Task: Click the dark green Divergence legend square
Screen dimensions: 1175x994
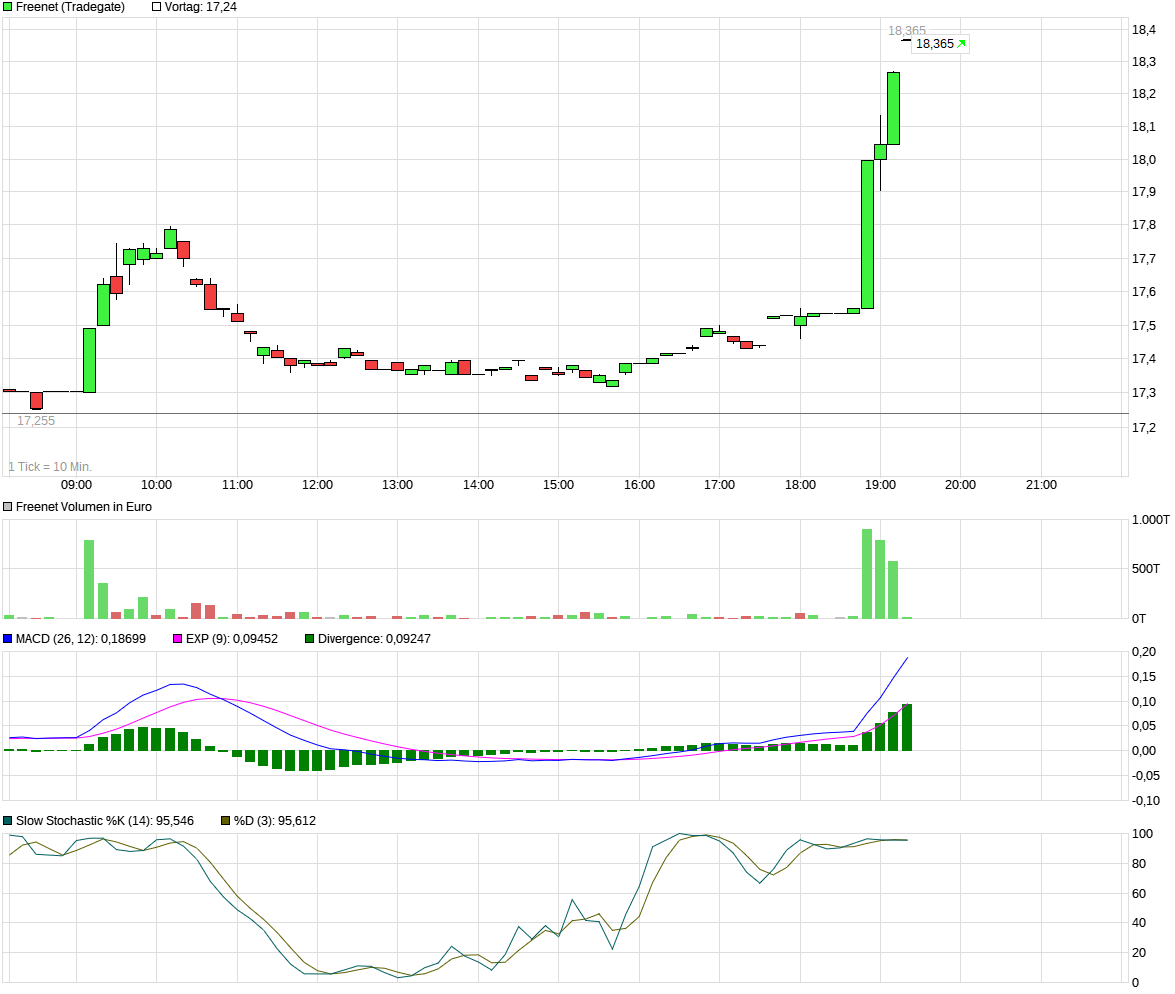Action: coord(309,639)
